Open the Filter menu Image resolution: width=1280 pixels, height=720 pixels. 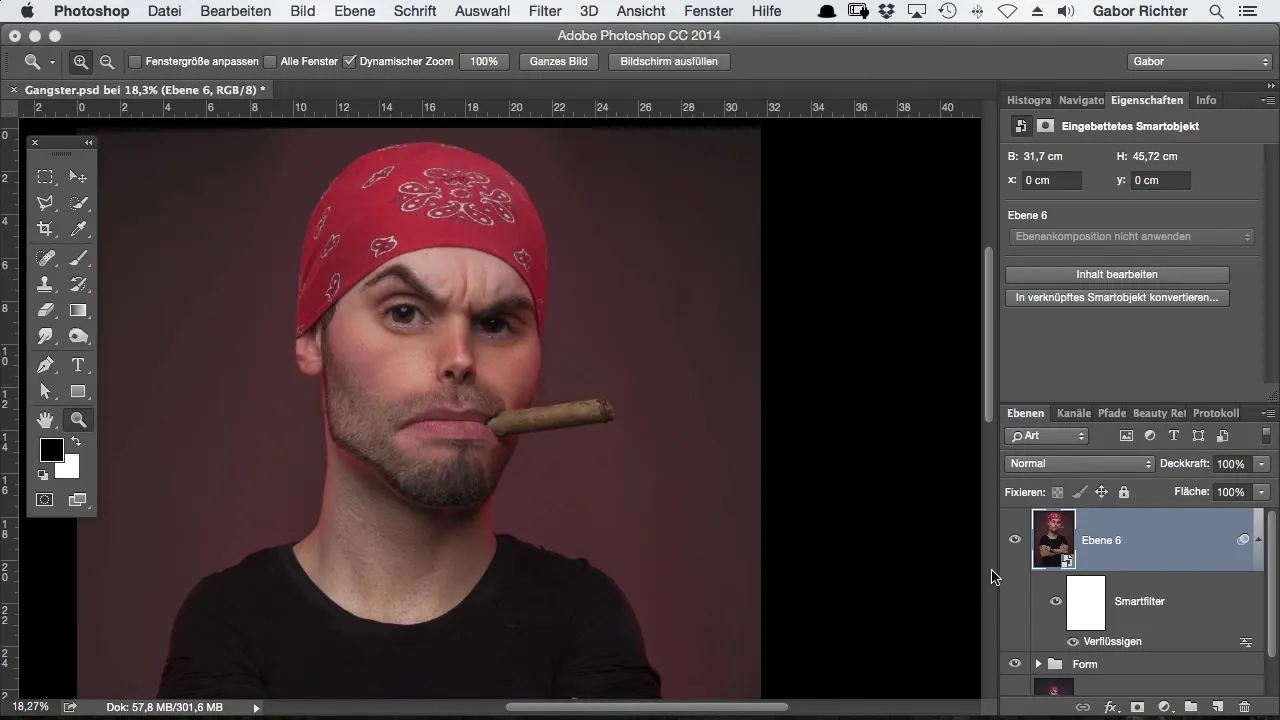click(x=545, y=11)
